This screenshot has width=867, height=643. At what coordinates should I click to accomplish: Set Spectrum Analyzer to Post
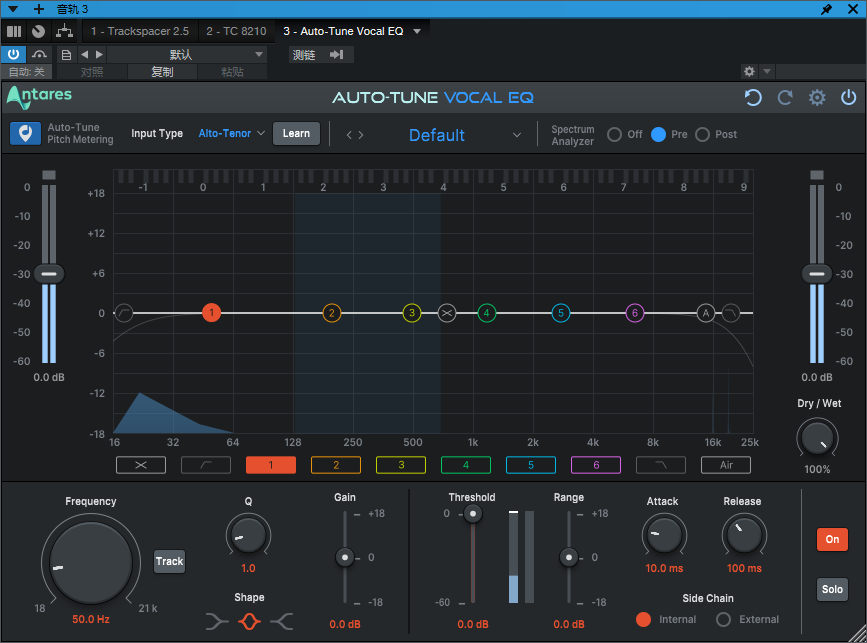click(702, 134)
